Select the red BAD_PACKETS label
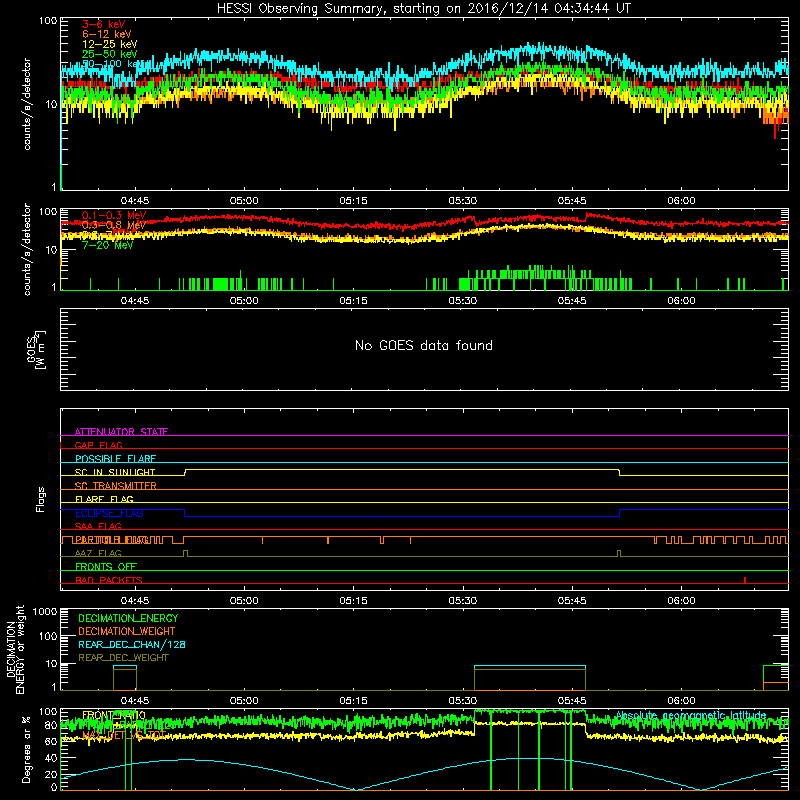The image size is (800, 800). pyautogui.click(x=109, y=580)
